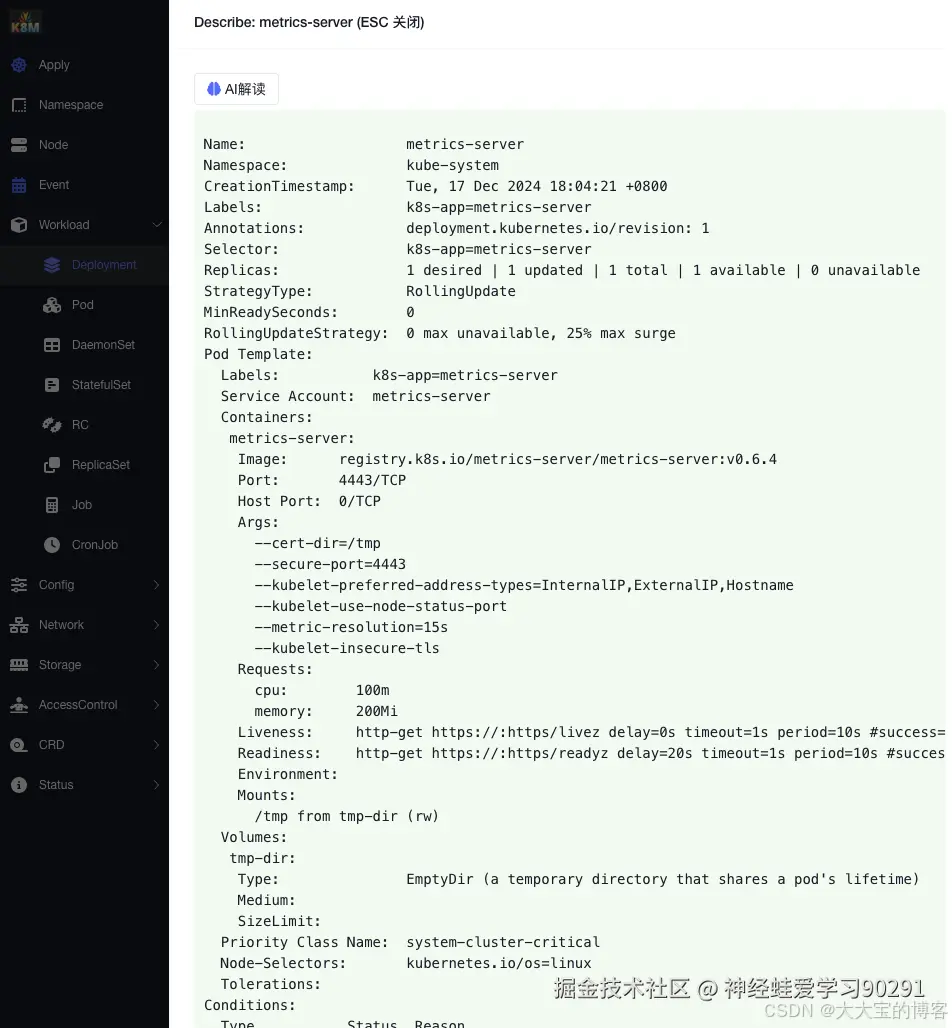
Task: Click the StatefulSet icon
Action: tap(52, 385)
